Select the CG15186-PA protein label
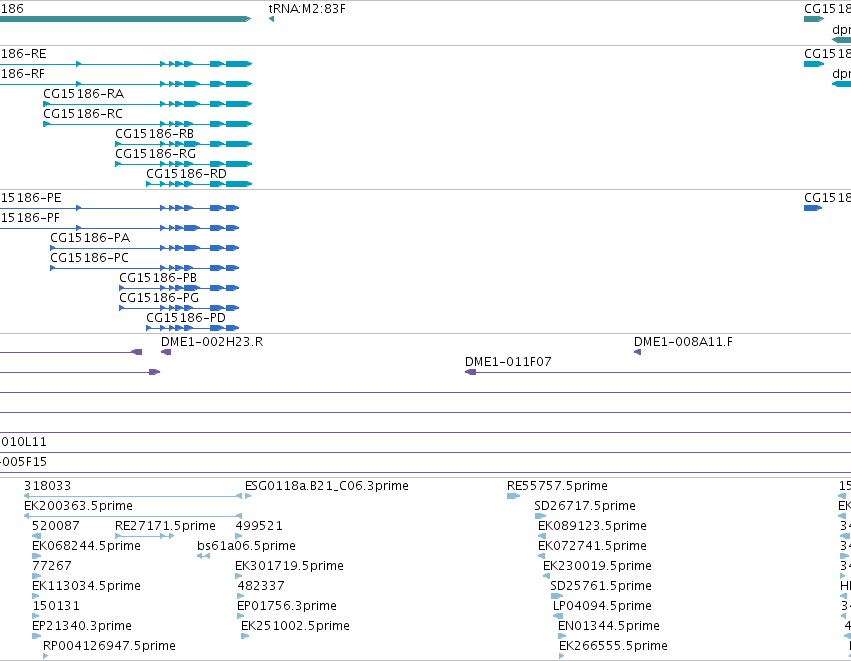 coord(90,238)
